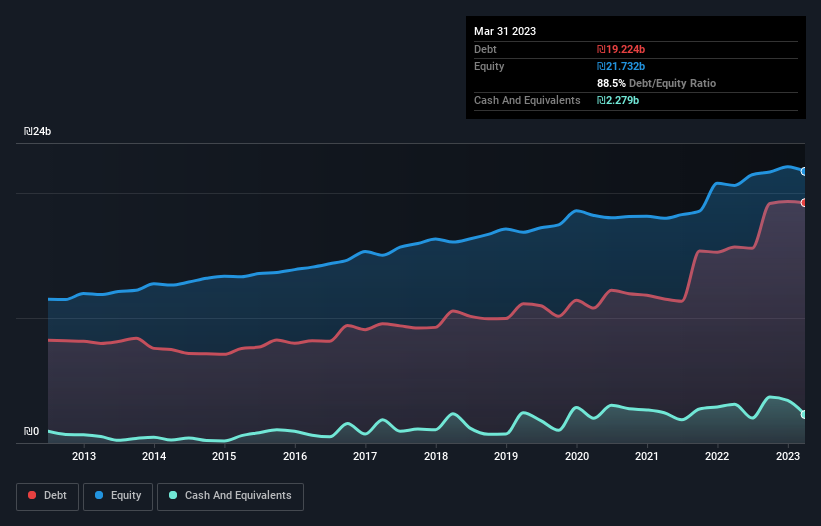This screenshot has height=526, width=821.
Task: Click the ₪19.224b debt value
Action: (x=621, y=49)
